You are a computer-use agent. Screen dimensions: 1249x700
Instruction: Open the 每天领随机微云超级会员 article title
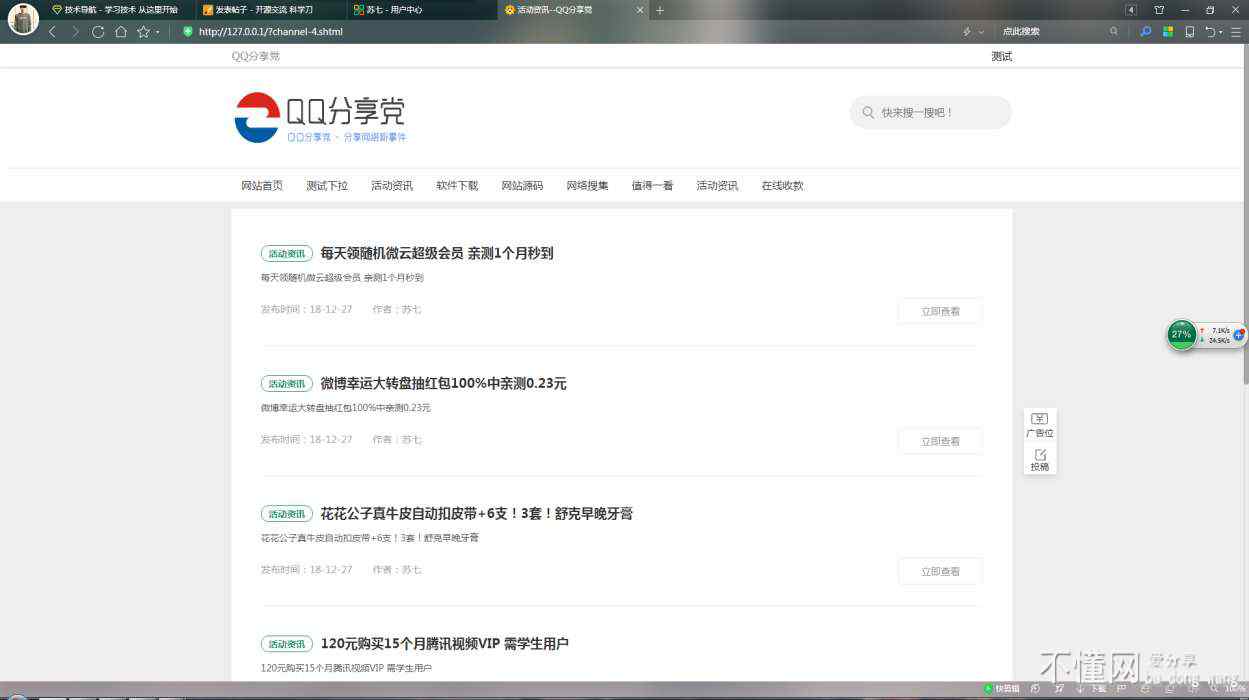tap(436, 253)
